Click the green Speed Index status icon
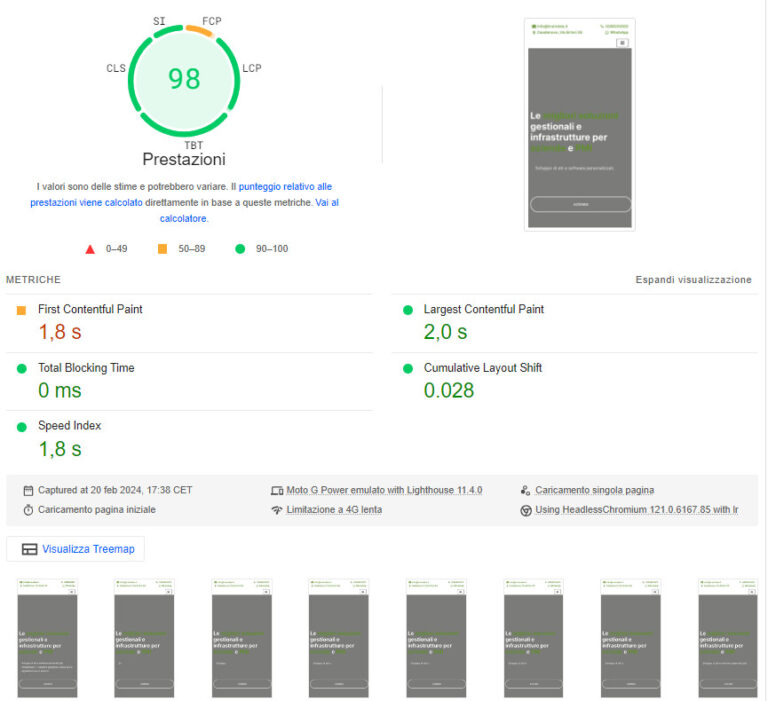Screen dimensions: 768x701 22,427
